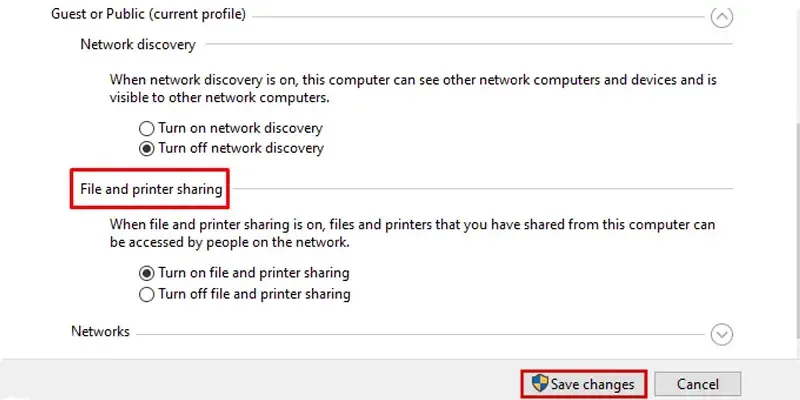Screen dimensions: 800x400
Task: Click the Networks section heading
Action: tap(101, 332)
